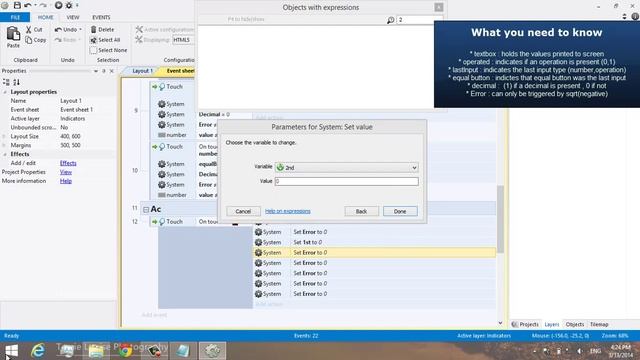The width and height of the screenshot is (640, 360).
Task: Click the ribbon help icon at top right
Action: point(635,16)
